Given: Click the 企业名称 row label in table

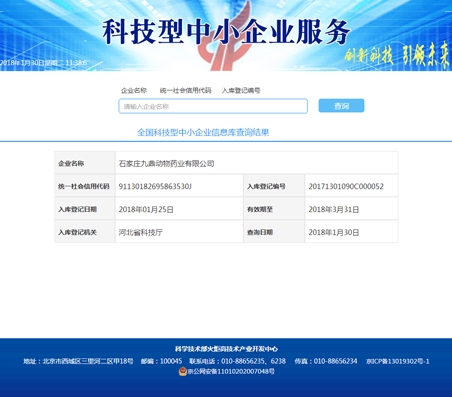Looking at the screenshot, I should tap(71, 163).
